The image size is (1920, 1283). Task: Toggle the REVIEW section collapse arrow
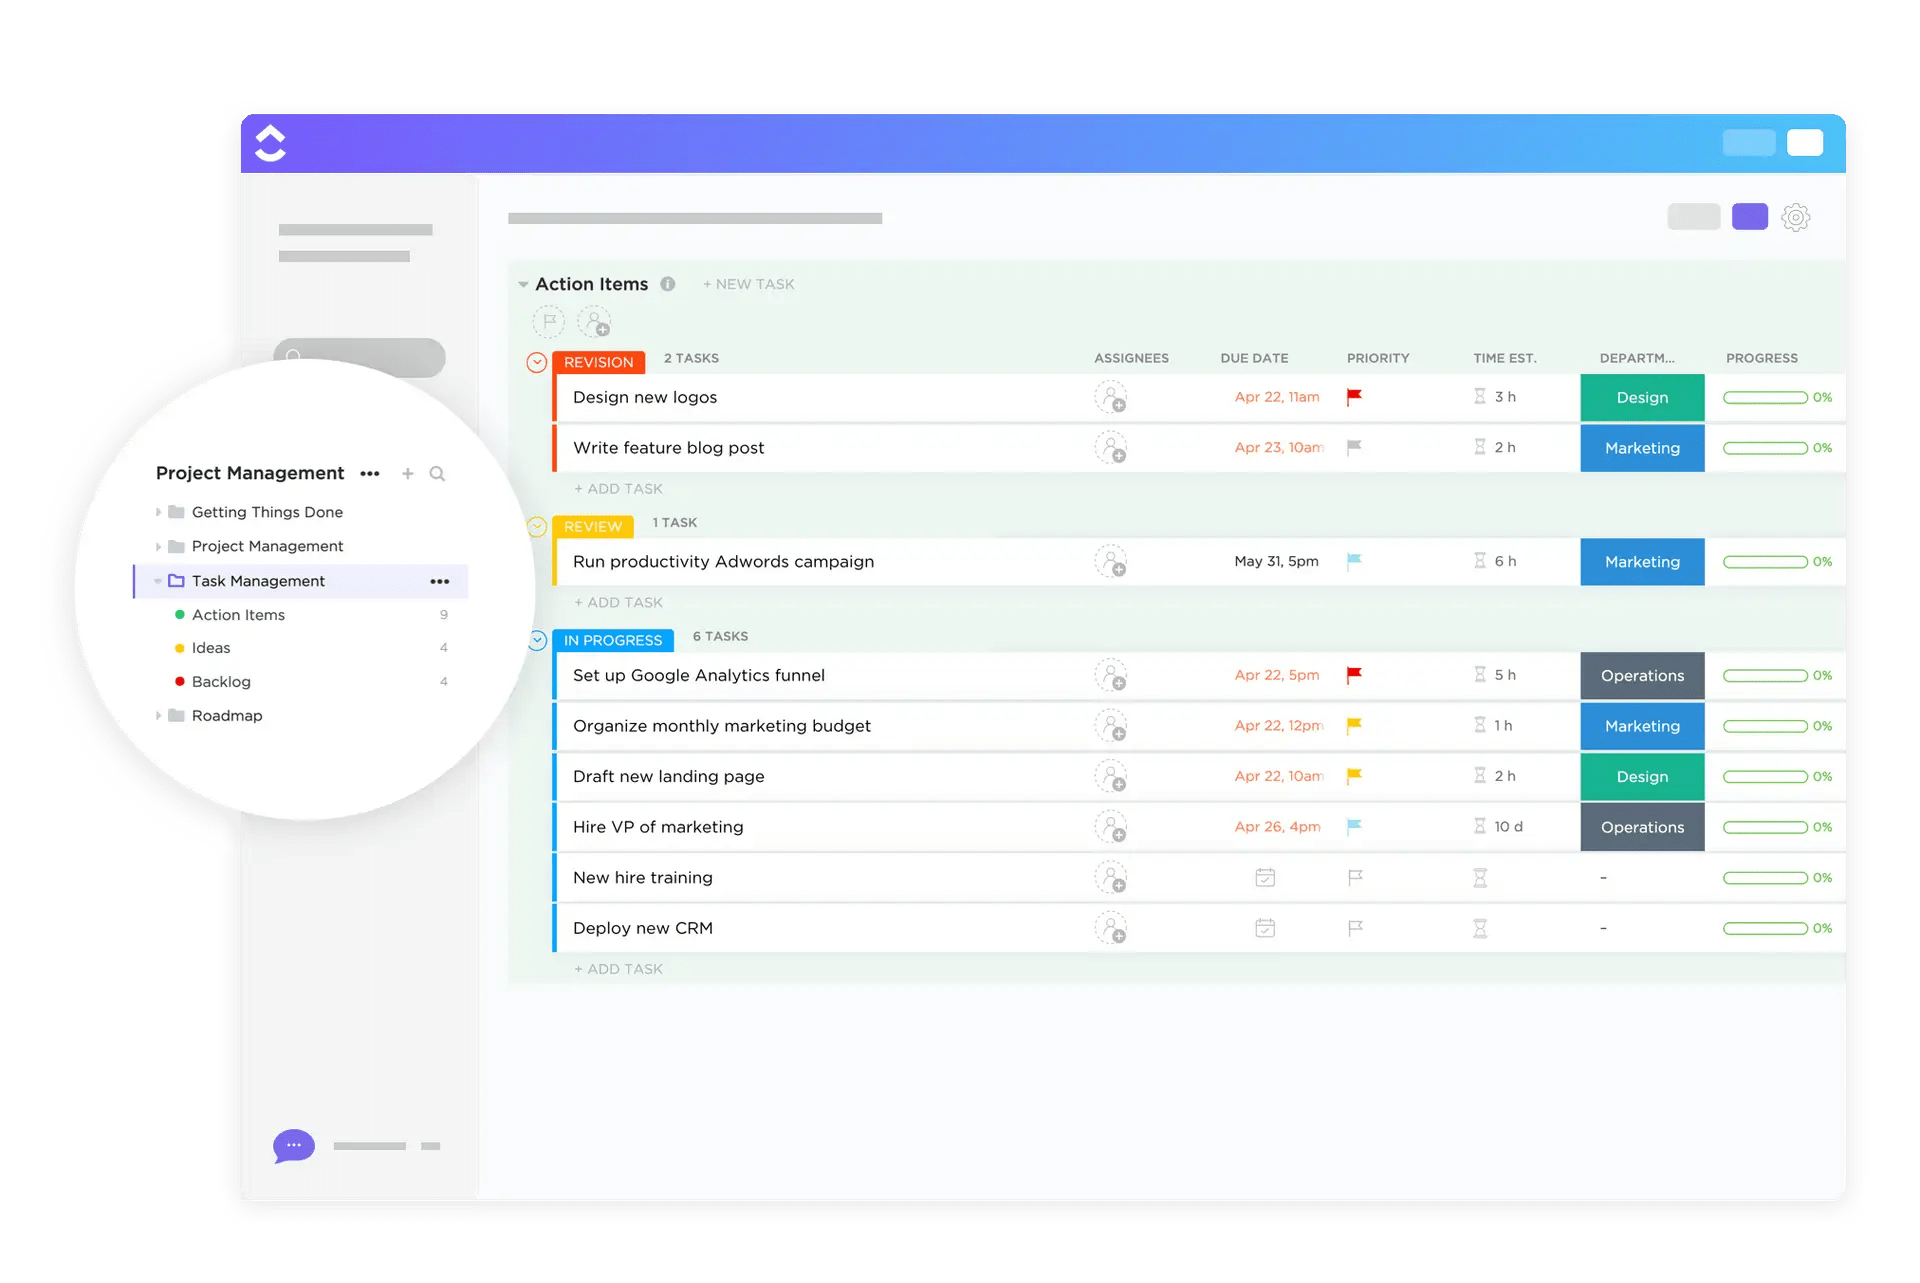(x=537, y=524)
